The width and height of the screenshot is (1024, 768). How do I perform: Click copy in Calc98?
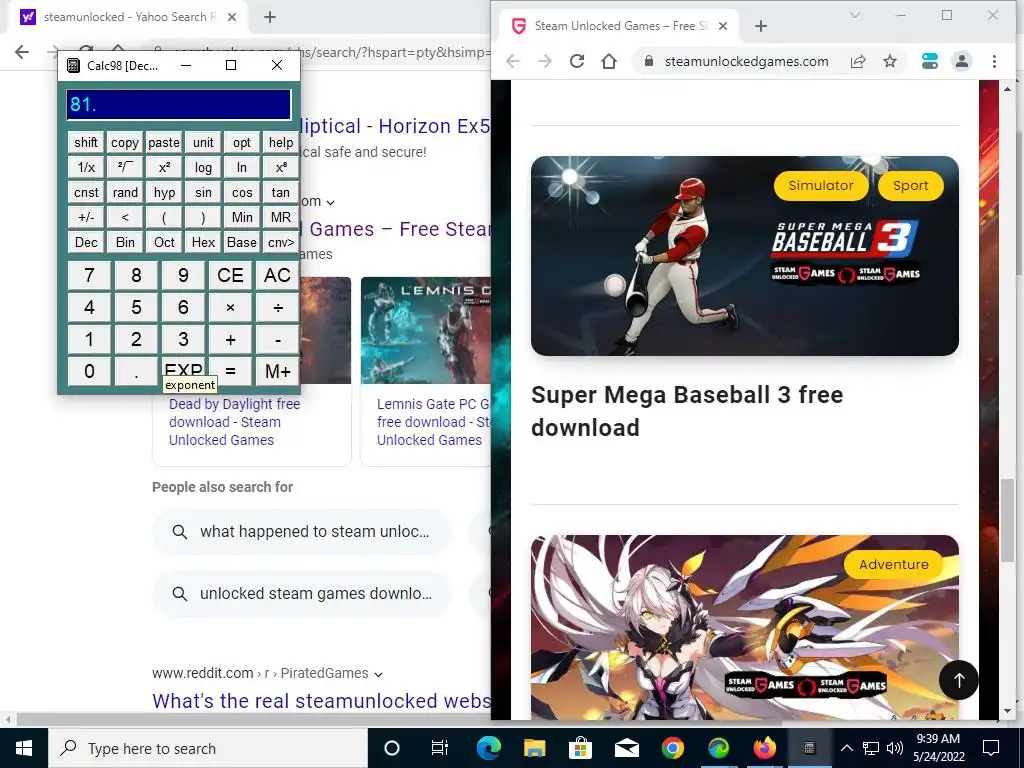125,142
